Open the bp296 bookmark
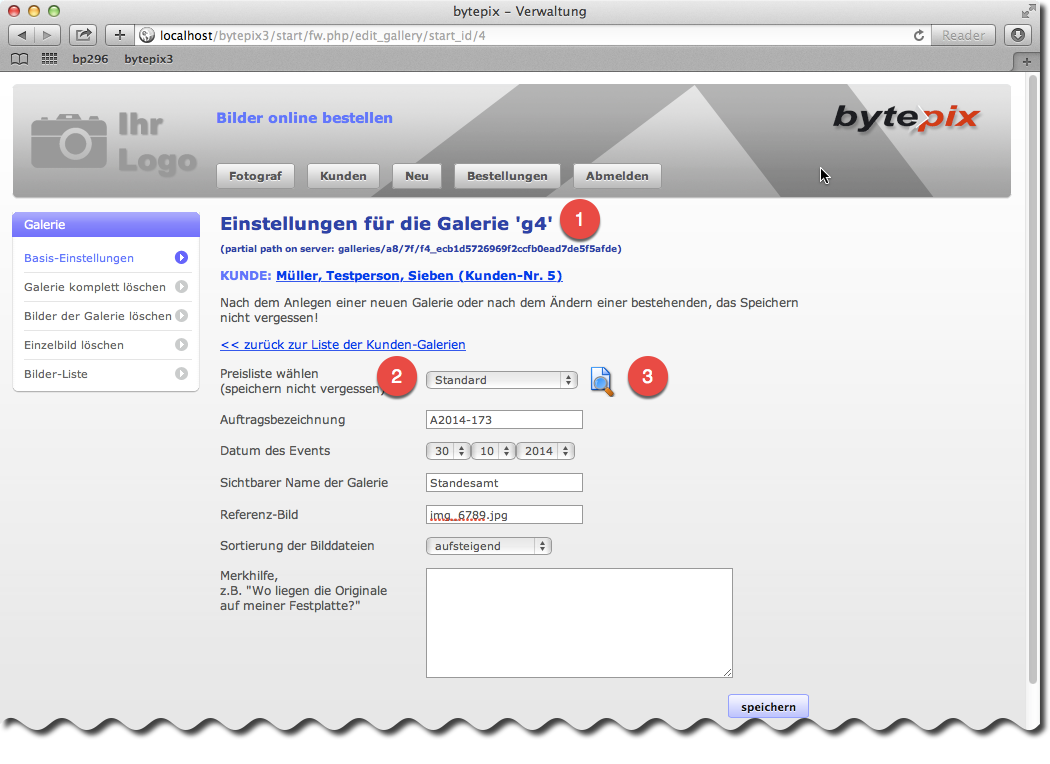1050x764 pixels. (90, 59)
